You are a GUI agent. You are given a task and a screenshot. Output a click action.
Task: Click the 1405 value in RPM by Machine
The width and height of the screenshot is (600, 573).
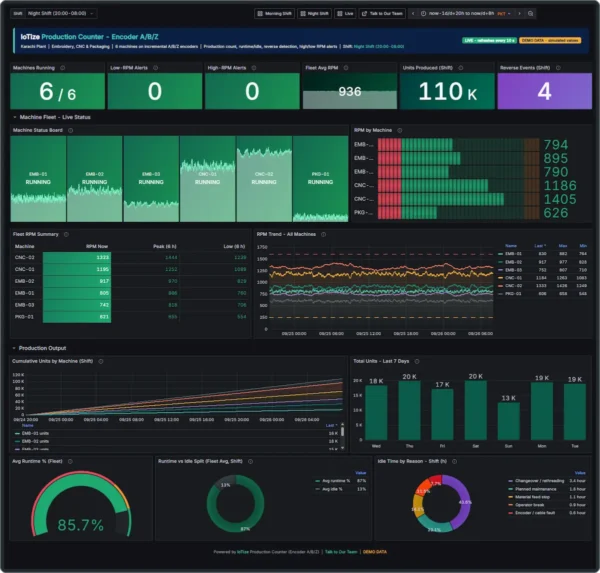pos(560,199)
